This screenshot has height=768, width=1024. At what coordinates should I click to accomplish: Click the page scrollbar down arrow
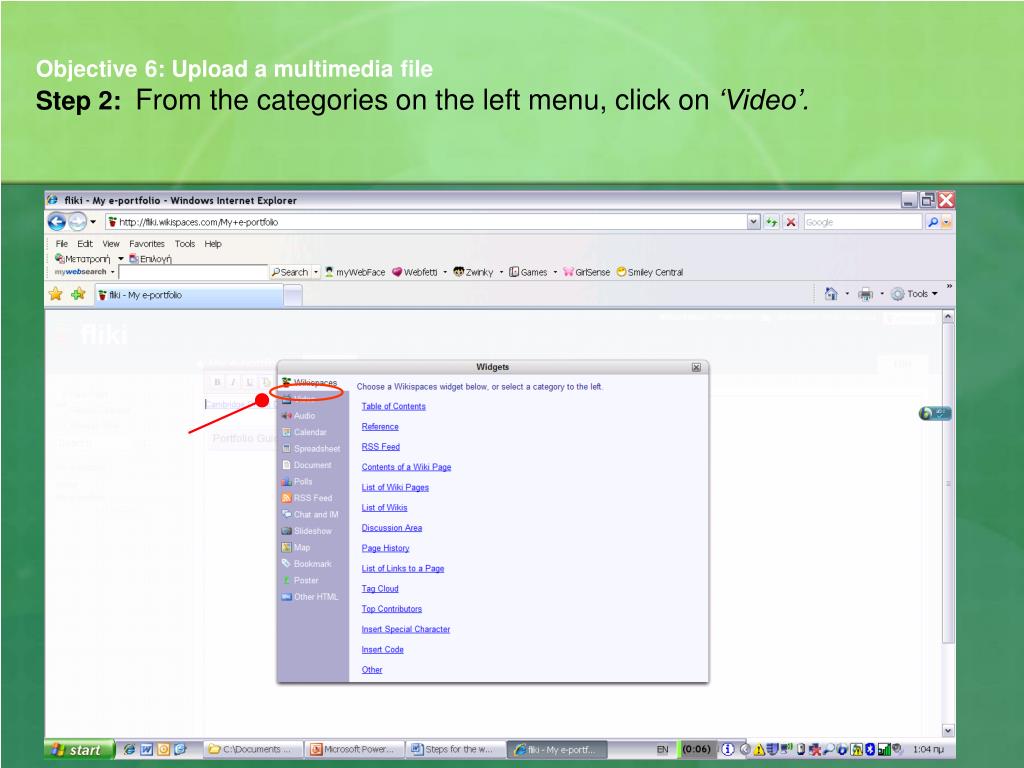(x=948, y=731)
